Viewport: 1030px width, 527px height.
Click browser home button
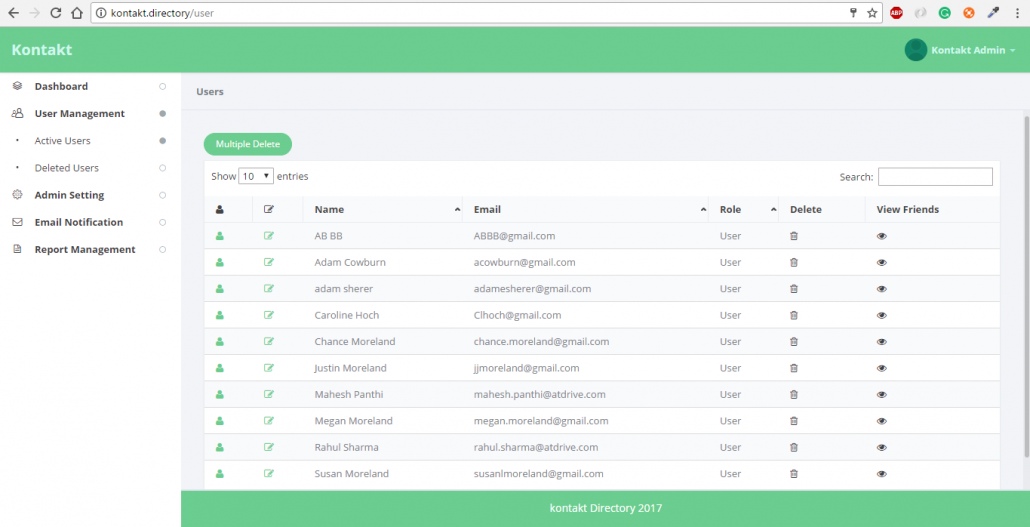(x=77, y=12)
